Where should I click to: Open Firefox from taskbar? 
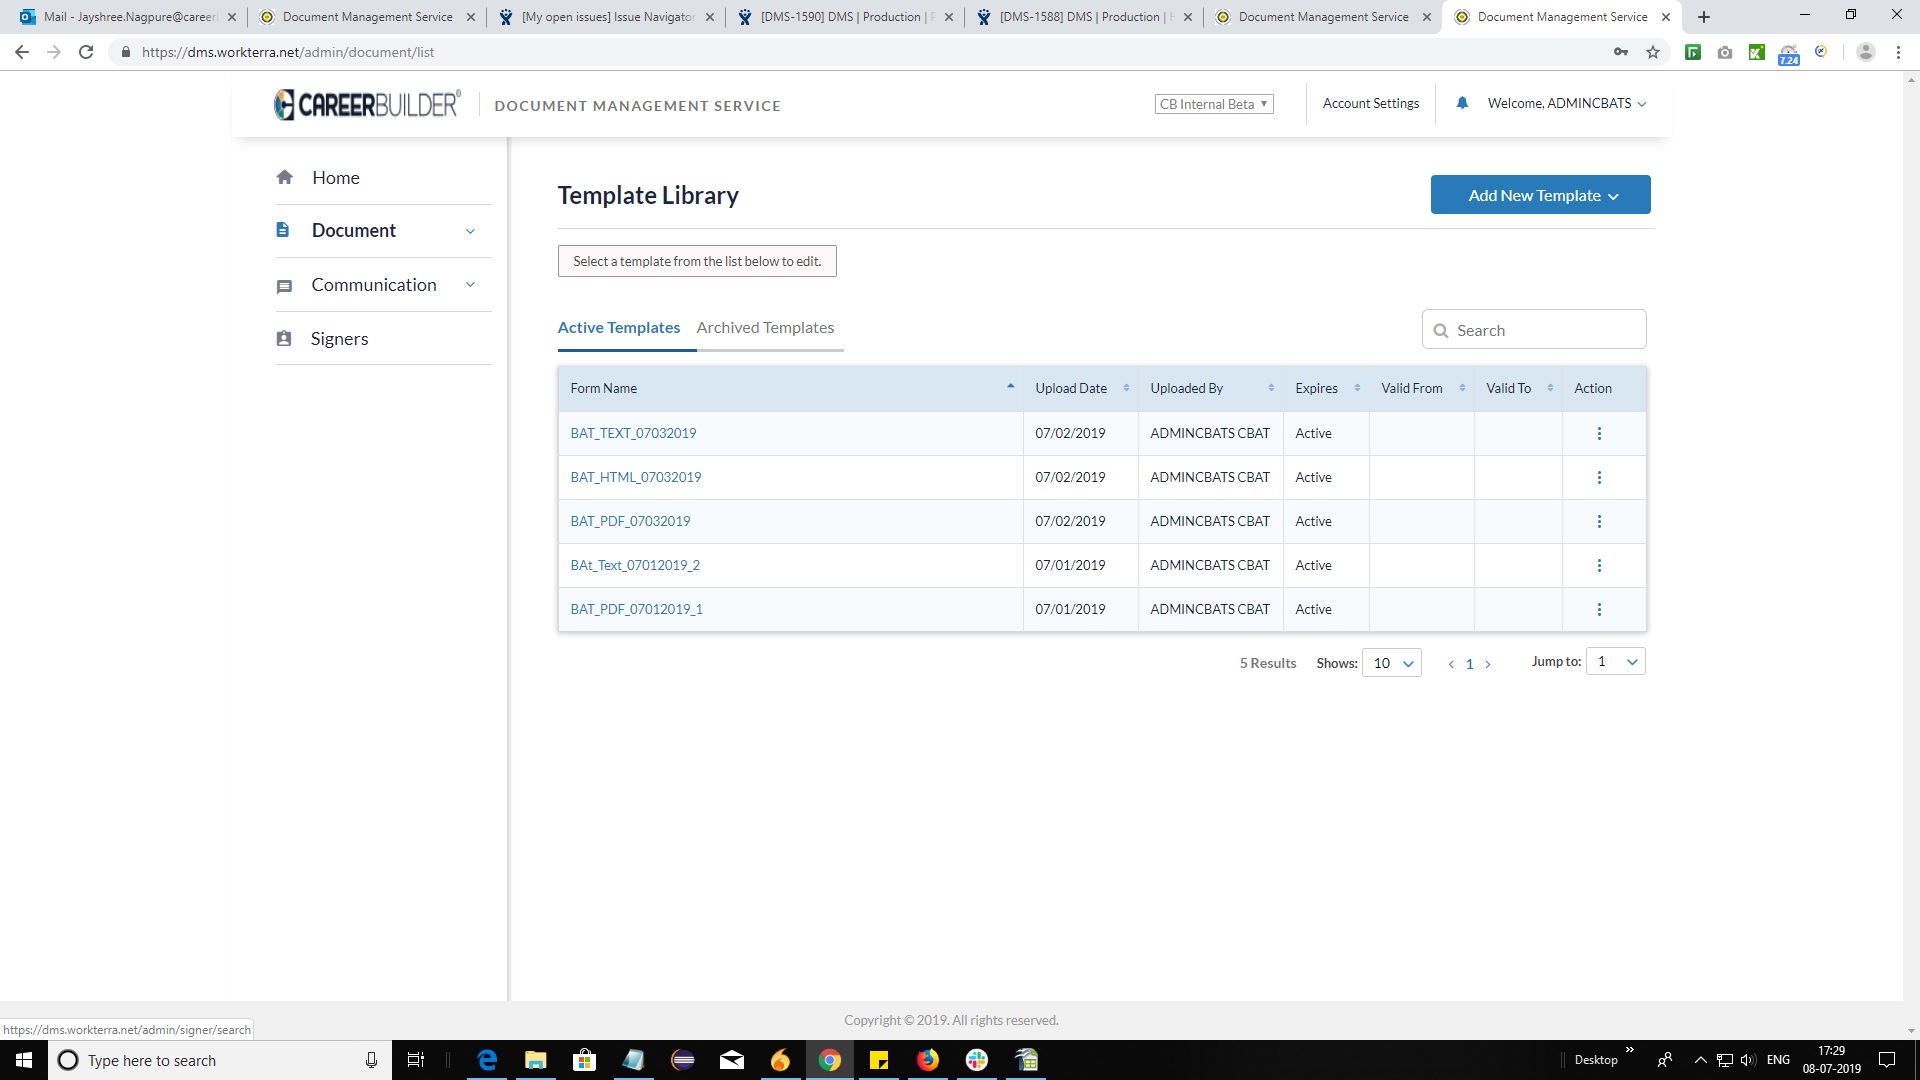[x=928, y=1060]
